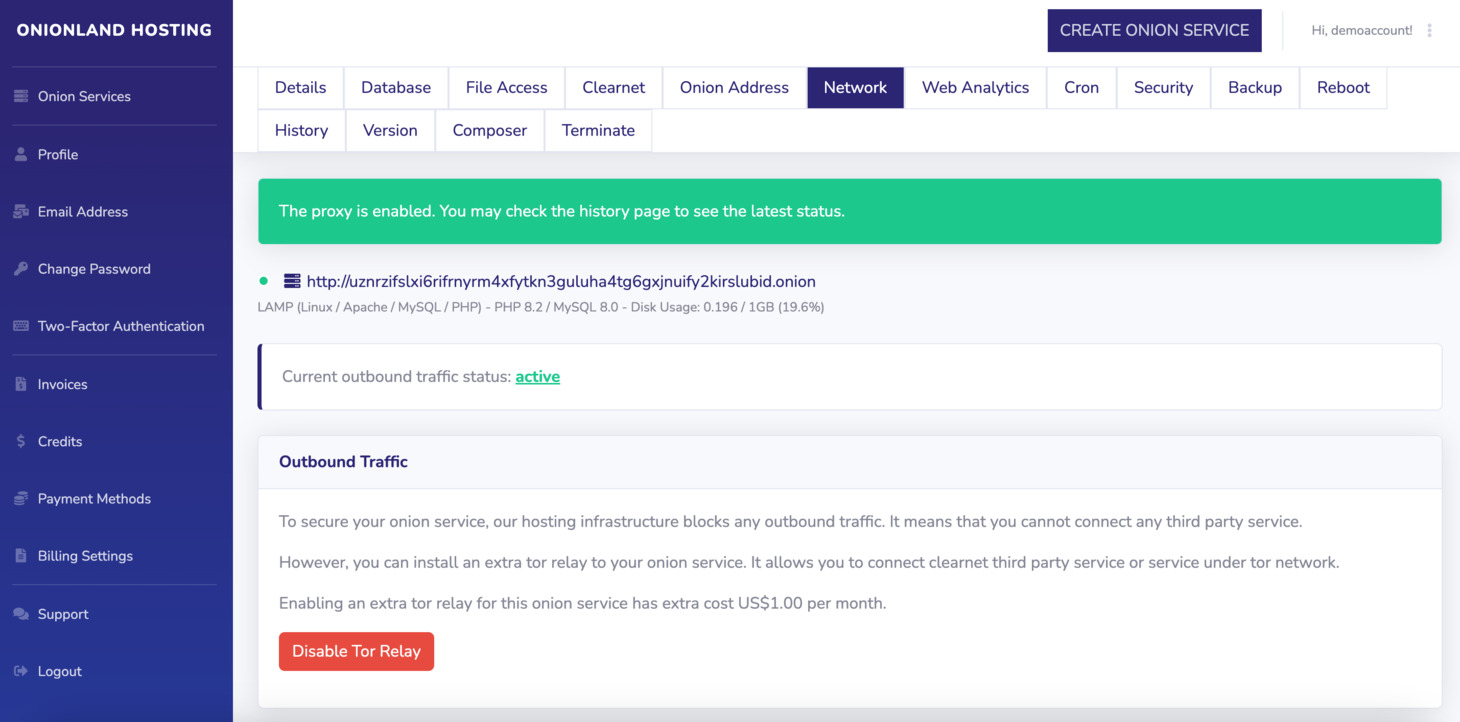Click the Payment Methods coins icon

(x=21, y=498)
